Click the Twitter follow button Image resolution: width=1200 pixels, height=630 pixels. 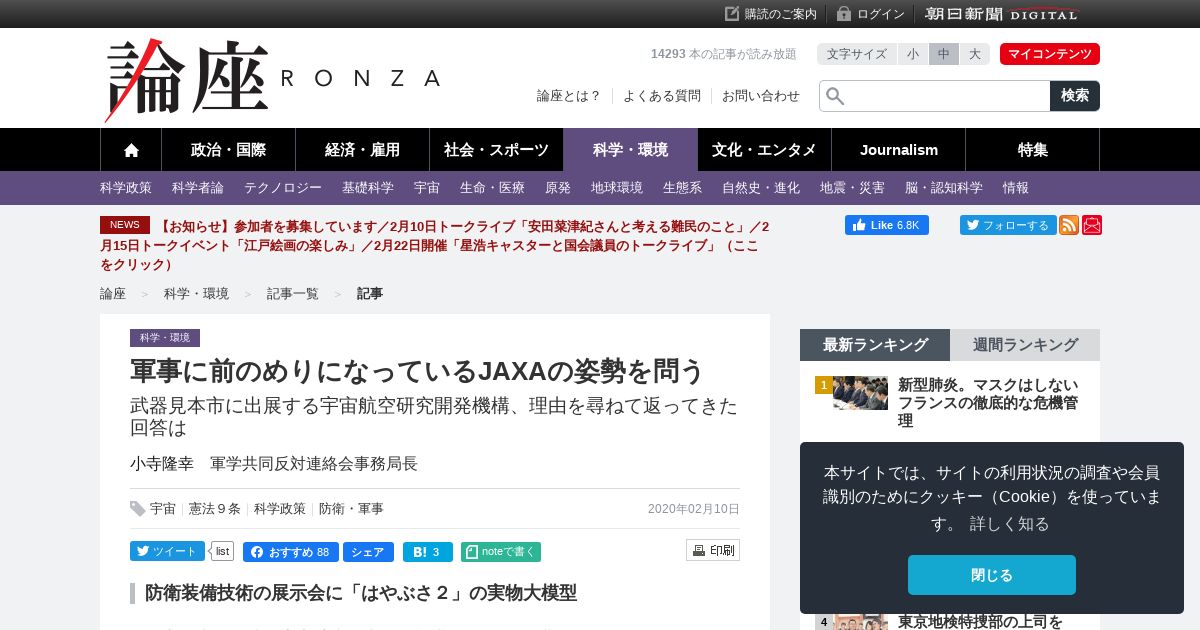coord(1008,225)
